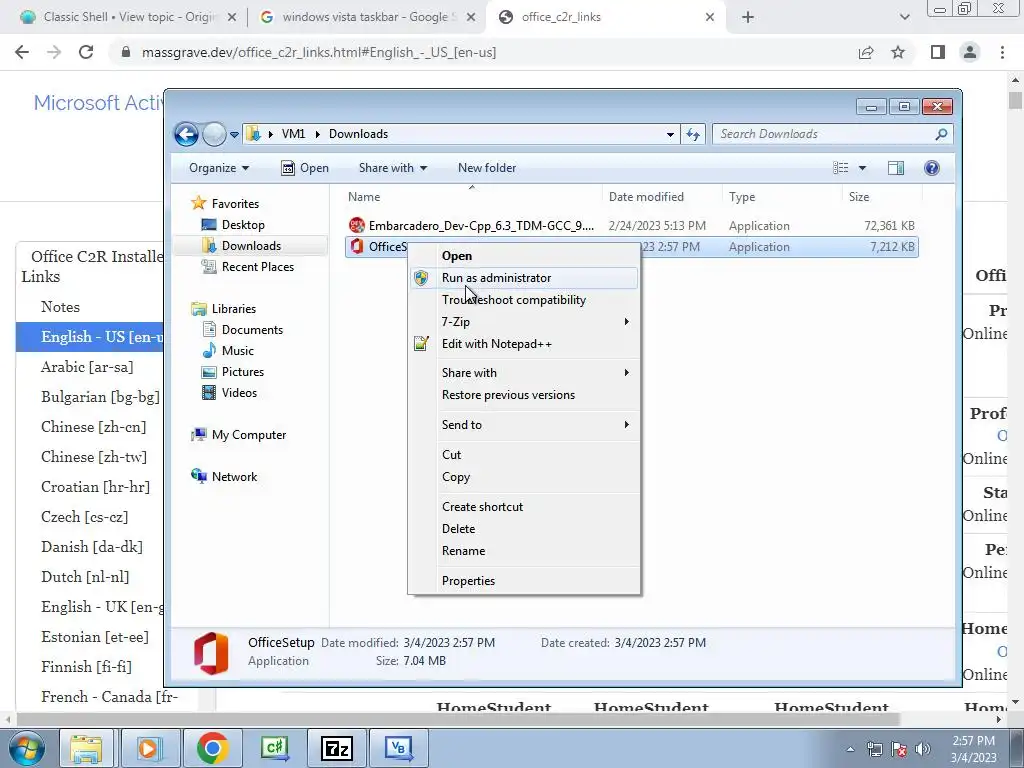Click the Explorer help icon

[932, 168]
